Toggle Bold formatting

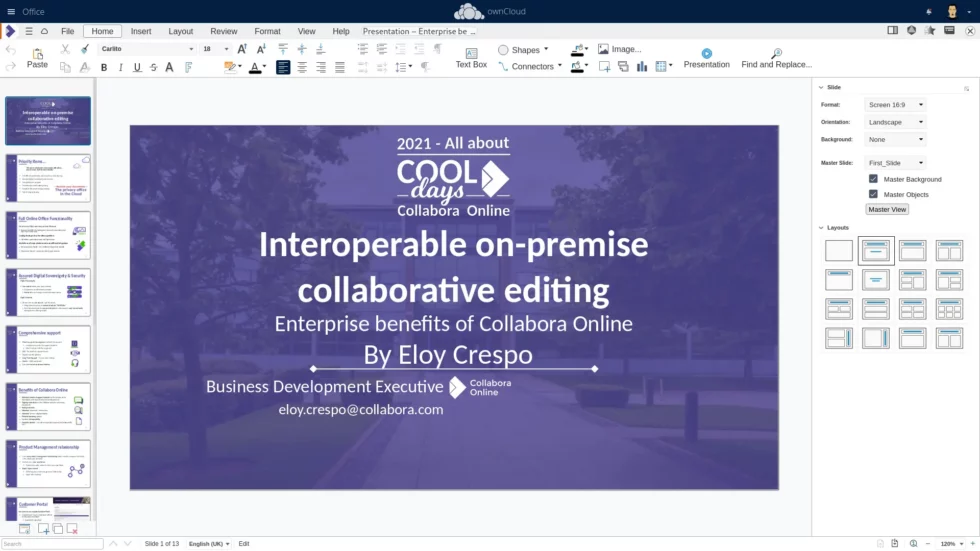(104, 67)
